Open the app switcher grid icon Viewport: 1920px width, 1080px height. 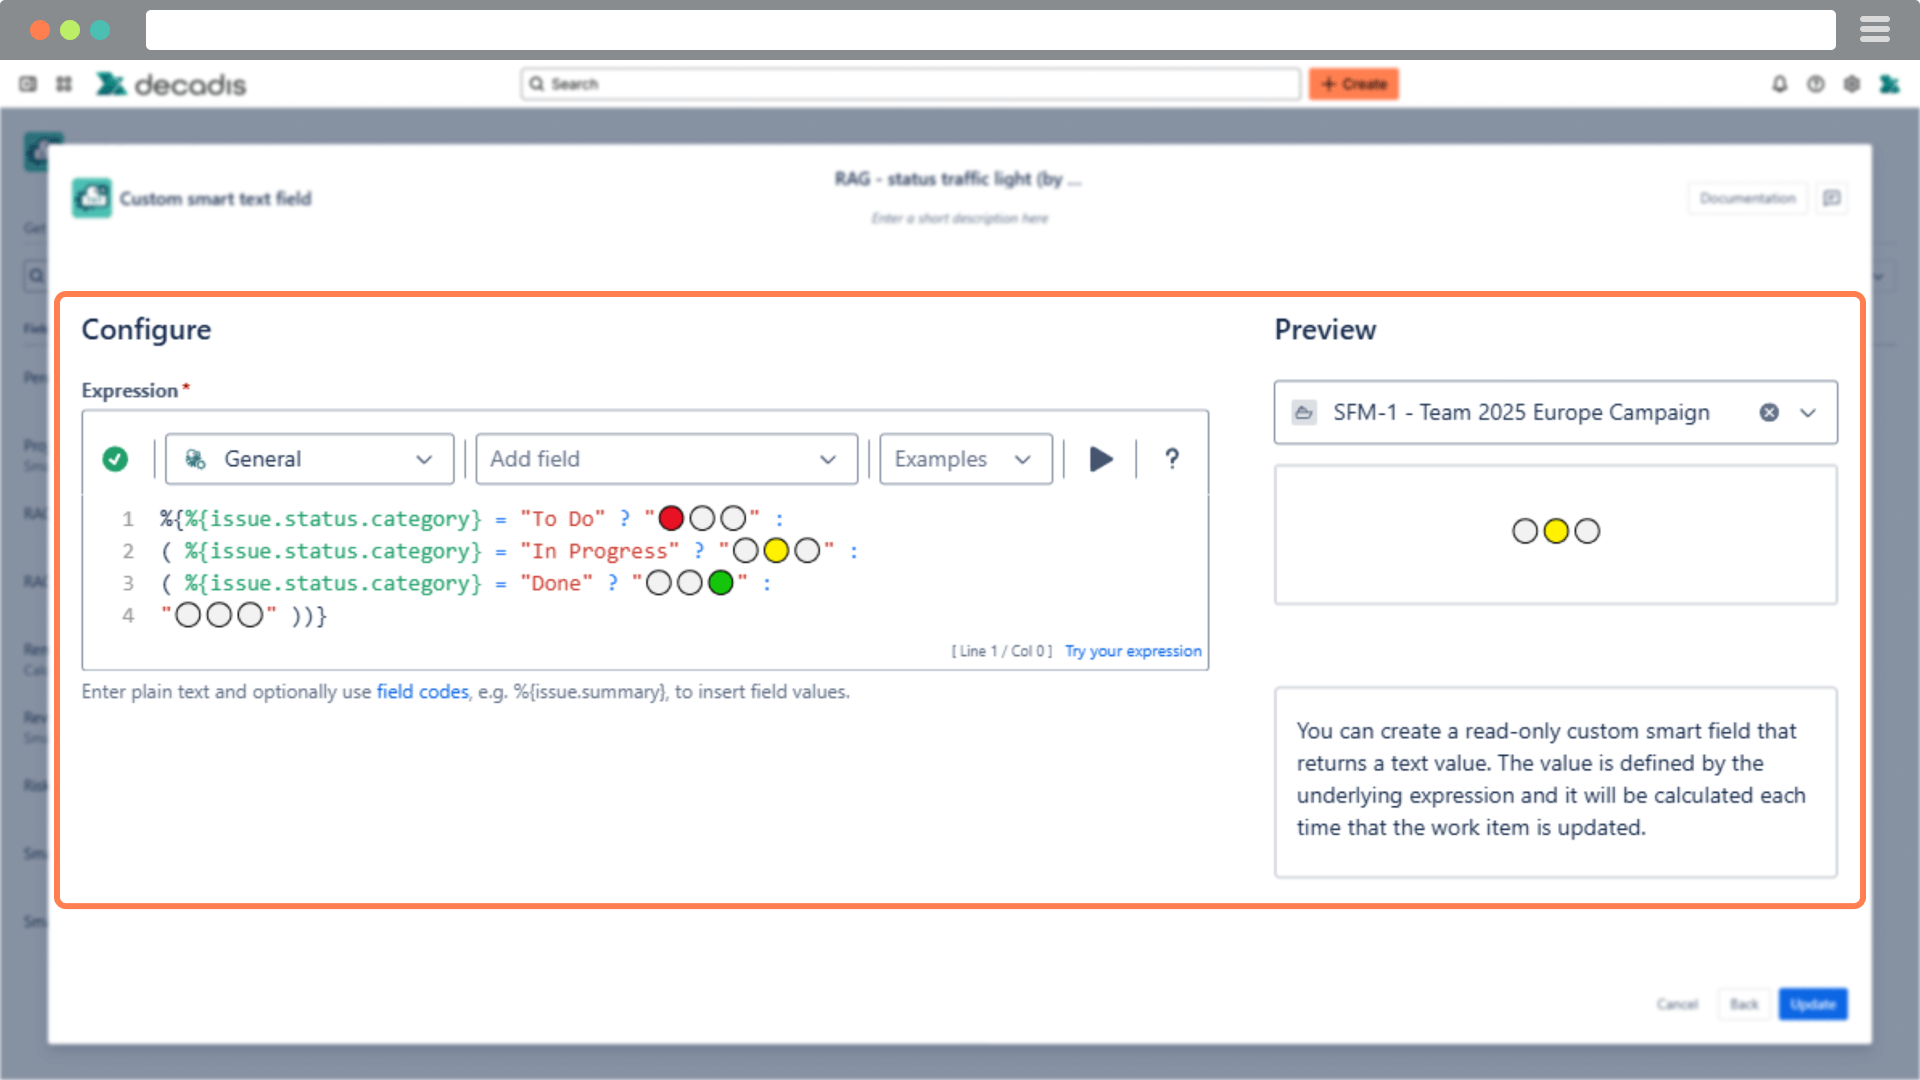click(64, 84)
